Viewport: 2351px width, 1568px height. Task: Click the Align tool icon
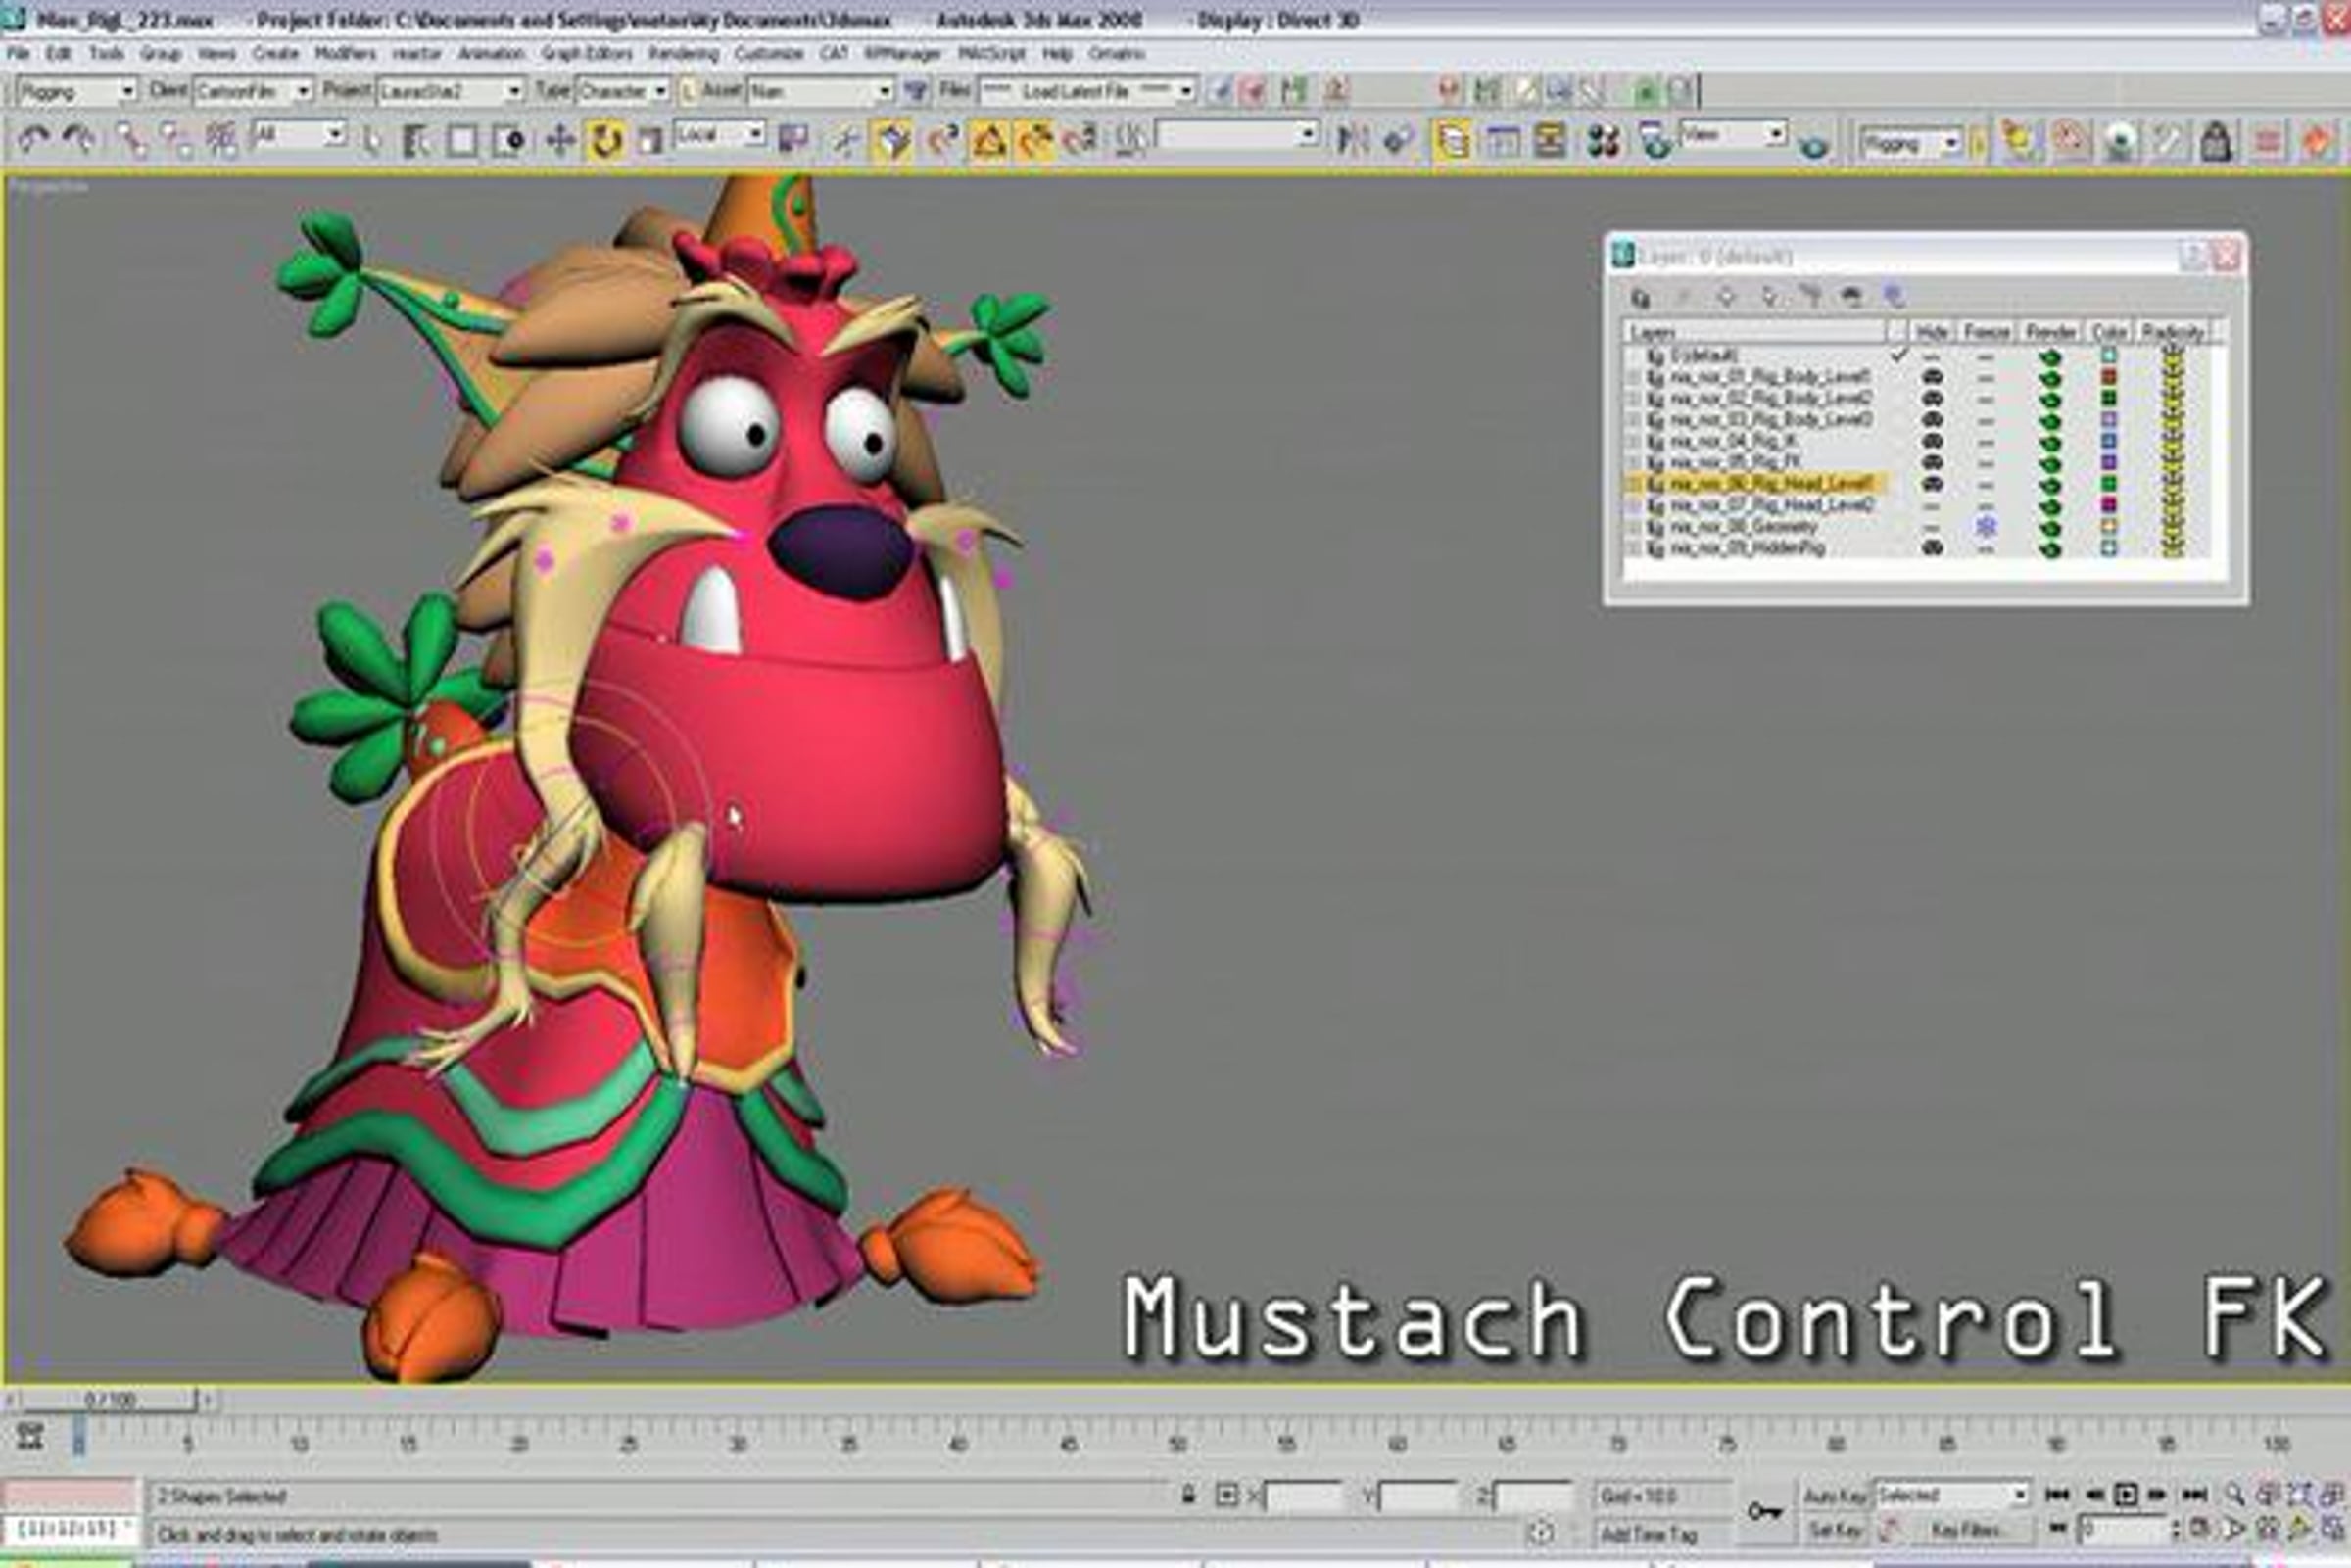point(1398,140)
